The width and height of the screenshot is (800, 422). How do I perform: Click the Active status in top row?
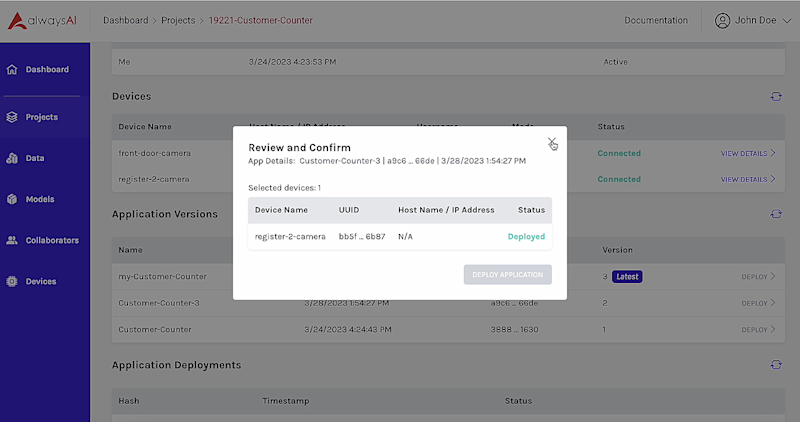(615, 62)
